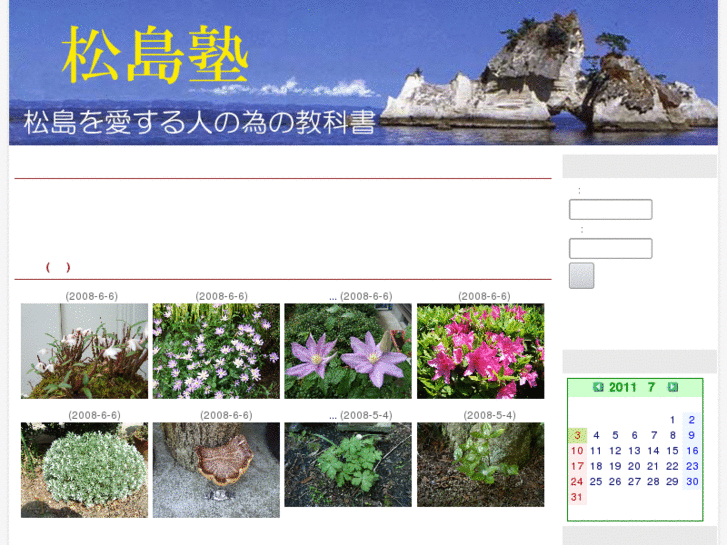The image size is (727, 545).
Task: Select day 31 in the calendar
Action: [x=577, y=497]
